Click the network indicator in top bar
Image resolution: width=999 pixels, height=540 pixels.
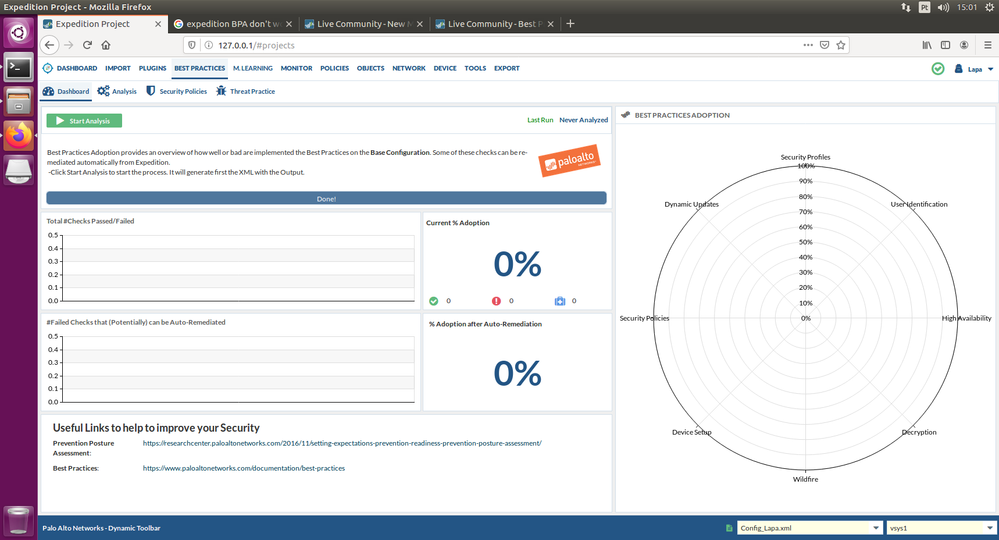(x=906, y=7)
